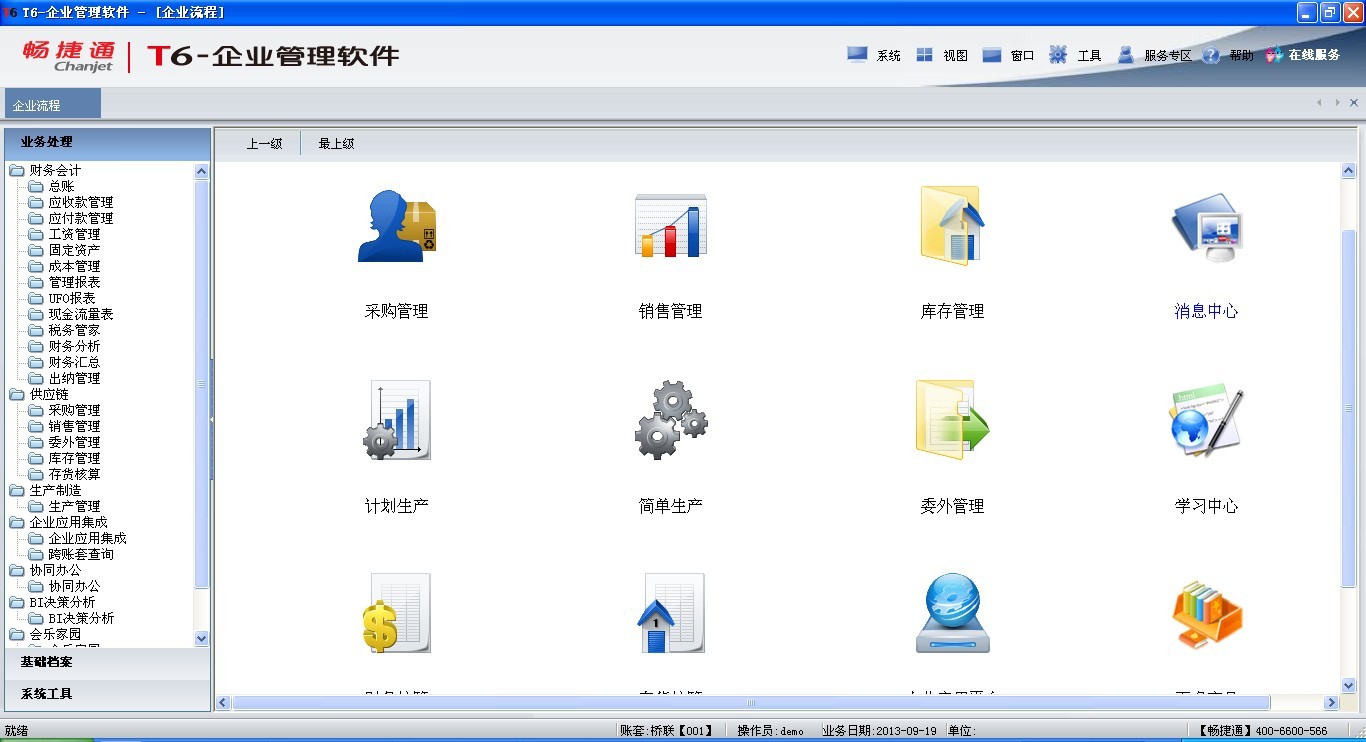This screenshot has height=742, width=1366.
Task: Click the 最上级 navigation button
Action: pyautogui.click(x=336, y=144)
